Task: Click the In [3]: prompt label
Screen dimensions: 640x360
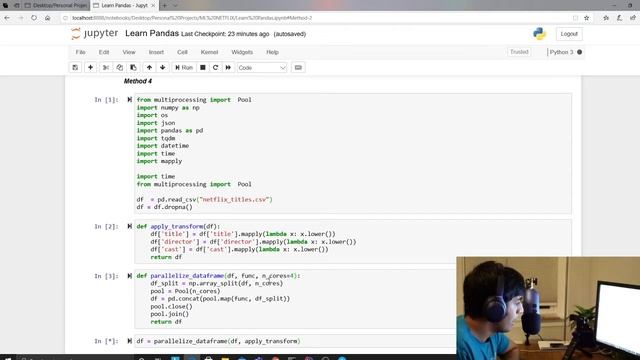Action: pyautogui.click(x=106, y=276)
